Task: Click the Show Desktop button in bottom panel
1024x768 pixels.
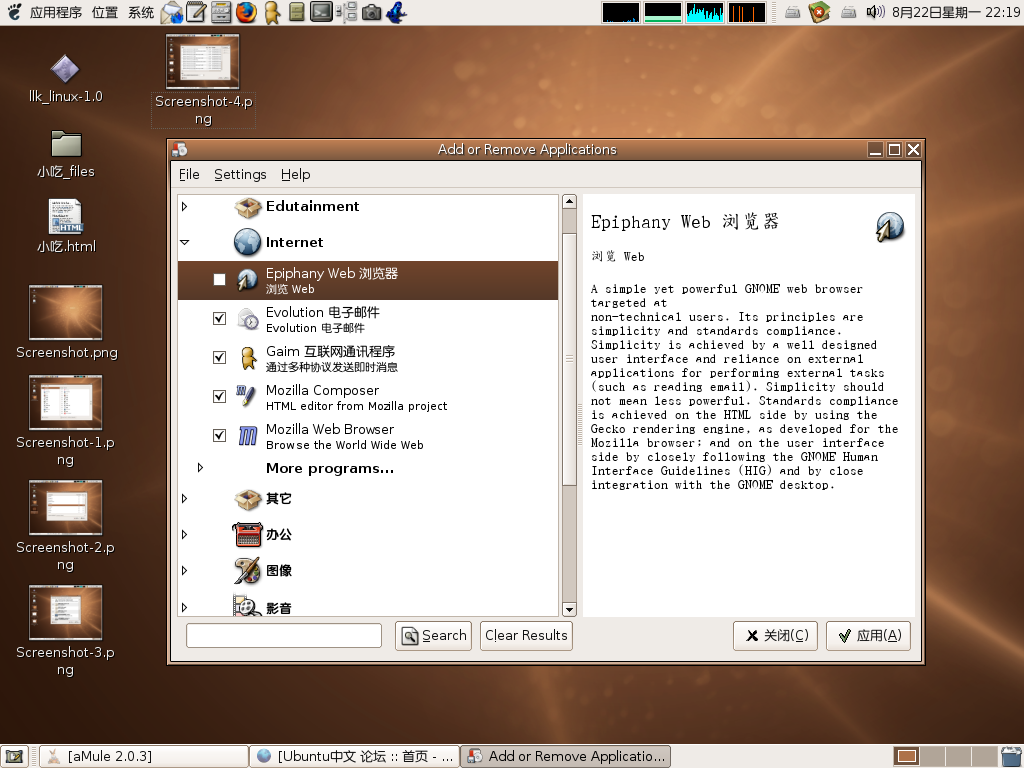Action: tap(14, 756)
